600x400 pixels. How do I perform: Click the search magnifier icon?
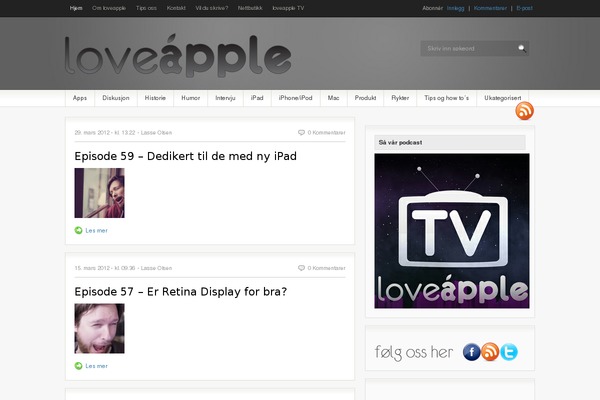coord(522,48)
